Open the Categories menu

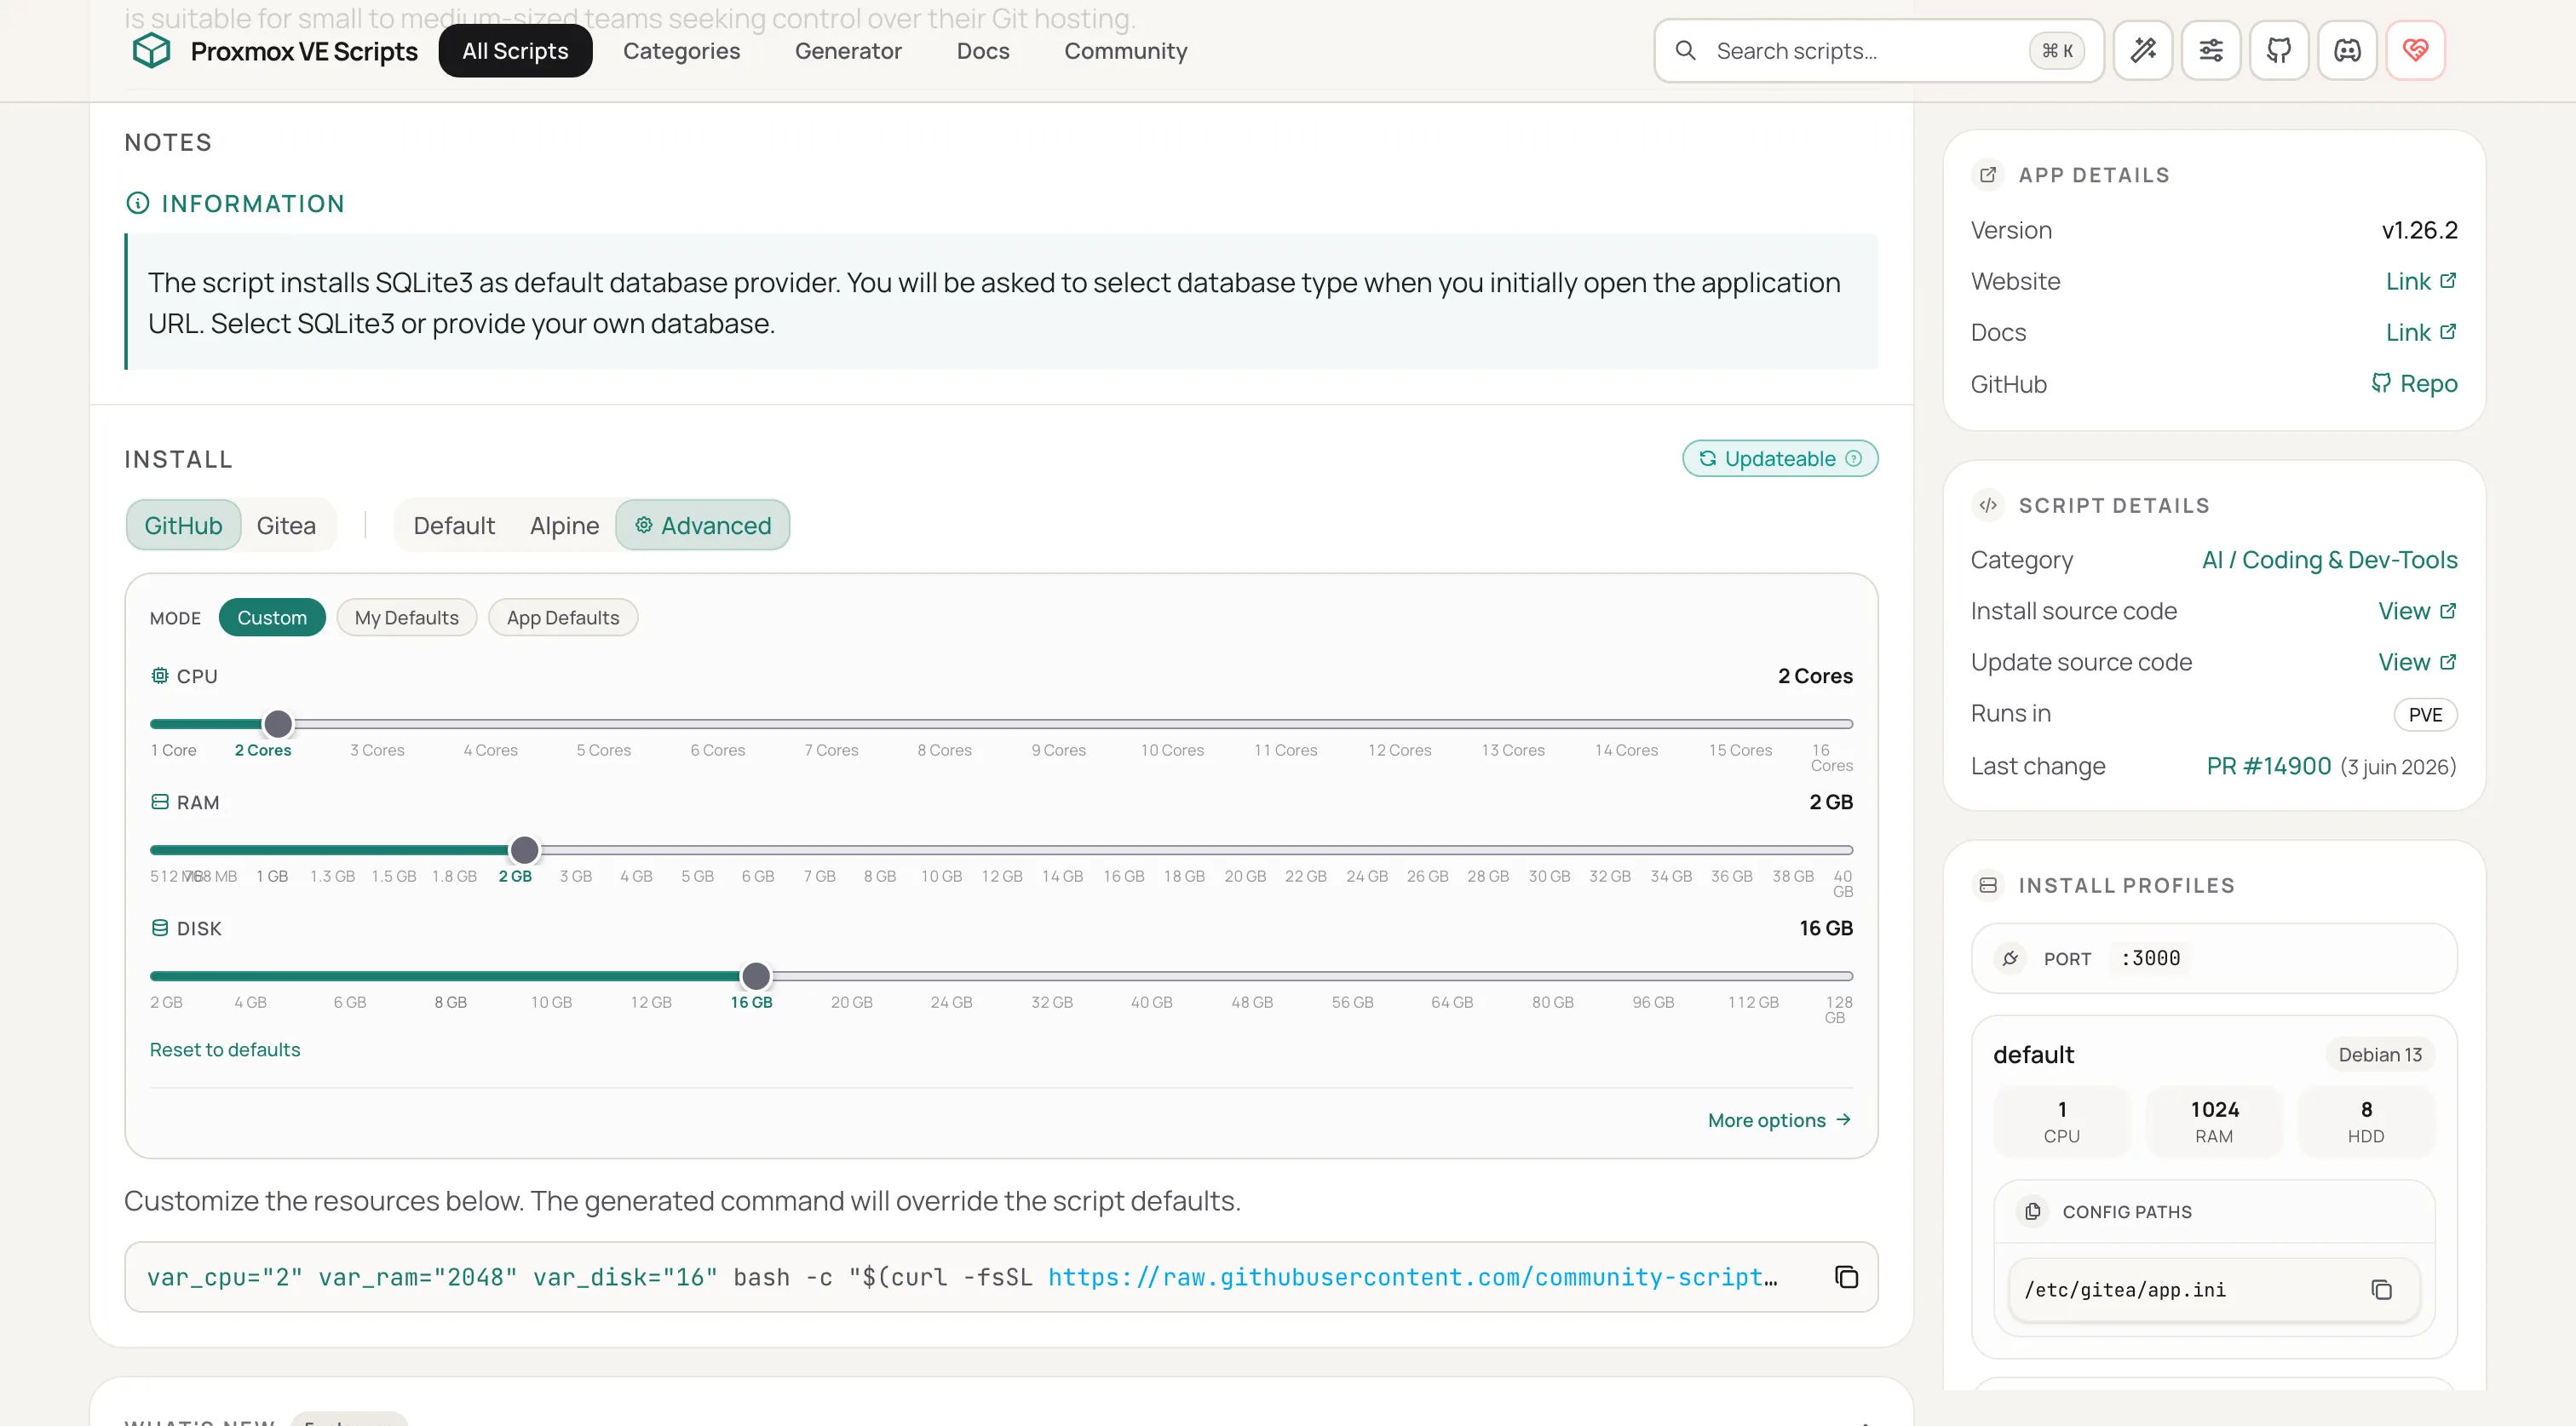pyautogui.click(x=681, y=51)
